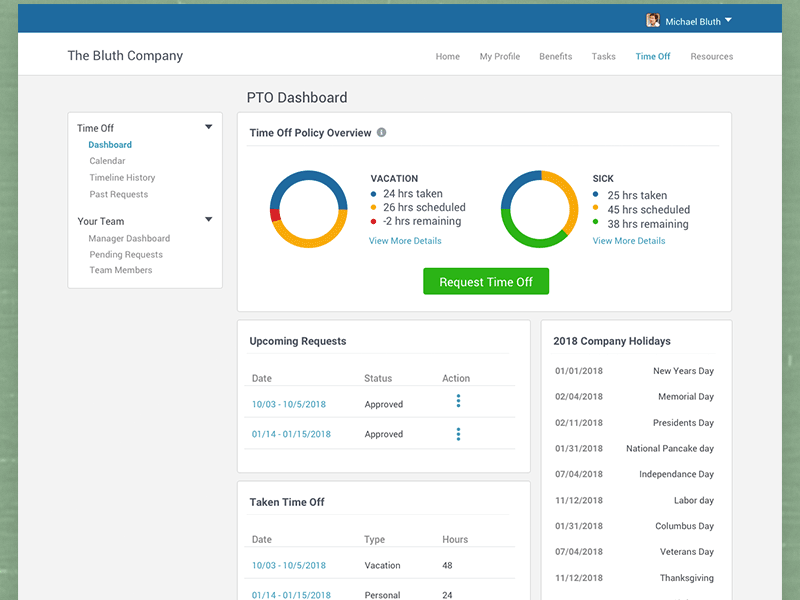Screen dimensions: 800x600
Task: Click the Sick donut chart
Action: click(539, 208)
